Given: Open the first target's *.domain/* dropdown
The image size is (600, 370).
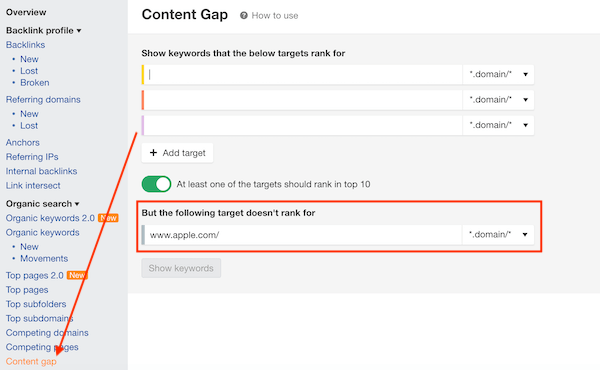Looking at the screenshot, I should click(x=498, y=74).
